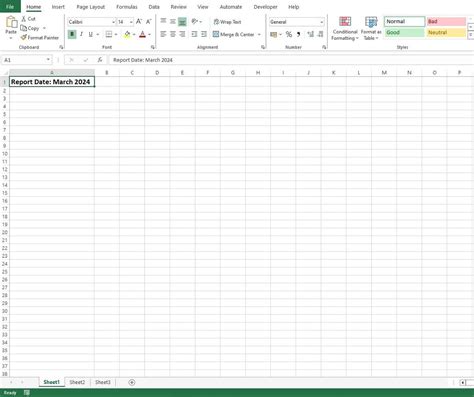
Task: Apply the Normal cell style
Action: pos(405,21)
